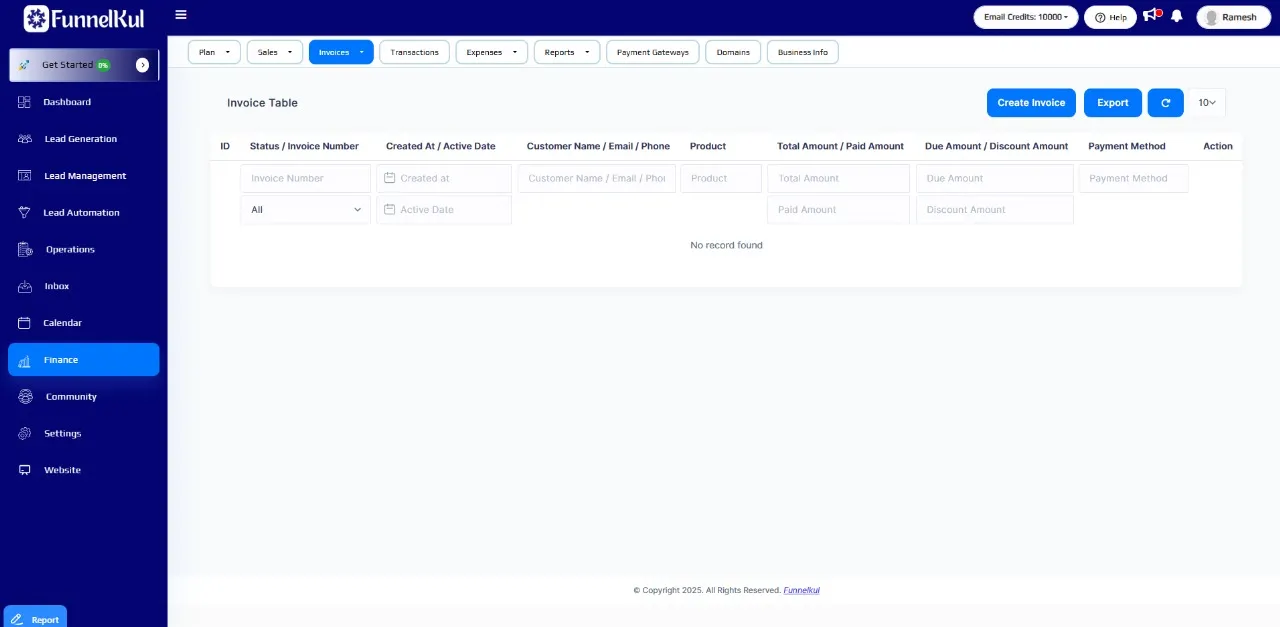The width and height of the screenshot is (1280, 627).
Task: Open Calendar from the sidebar
Action: [62, 323]
